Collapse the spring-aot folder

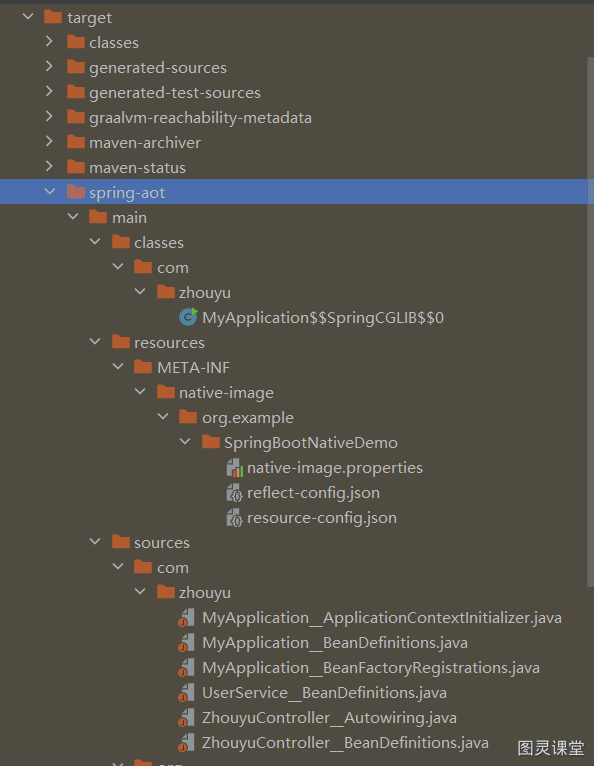click(50, 192)
